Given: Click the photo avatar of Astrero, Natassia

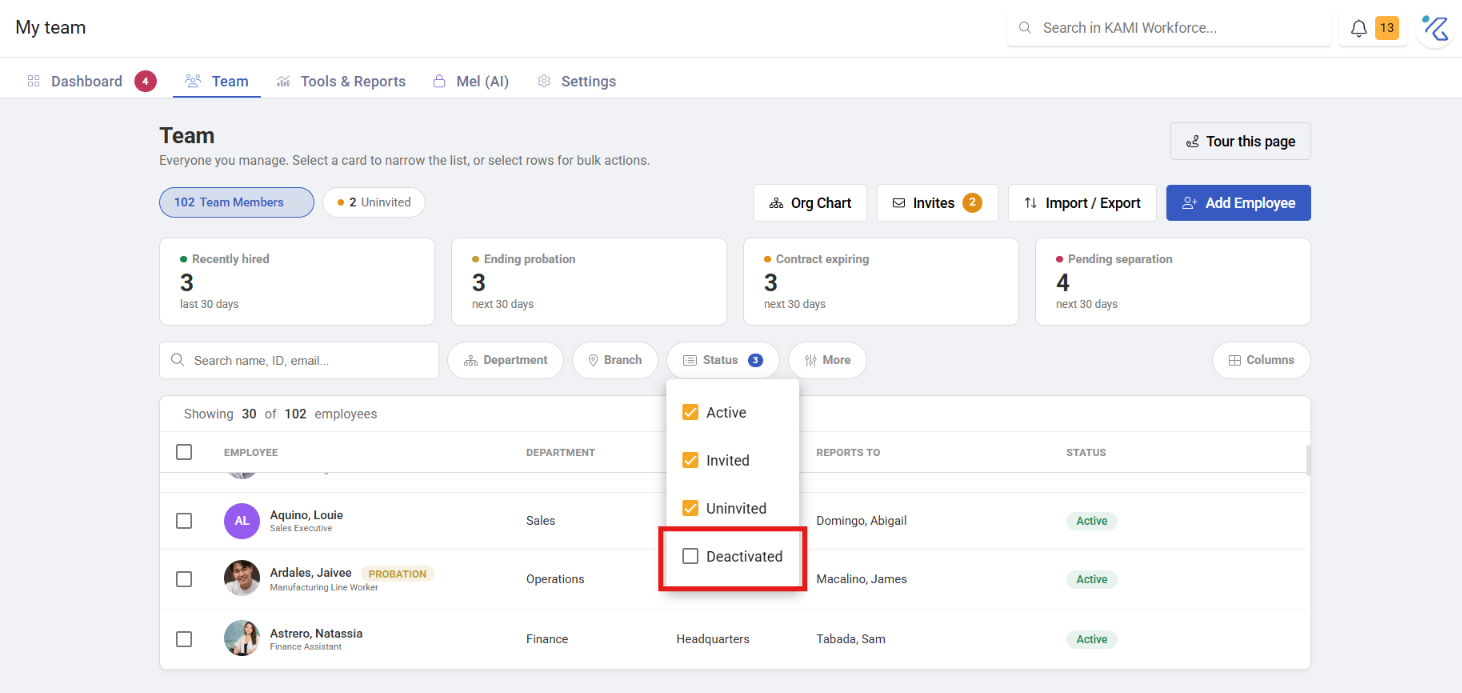Looking at the screenshot, I should tap(242, 639).
